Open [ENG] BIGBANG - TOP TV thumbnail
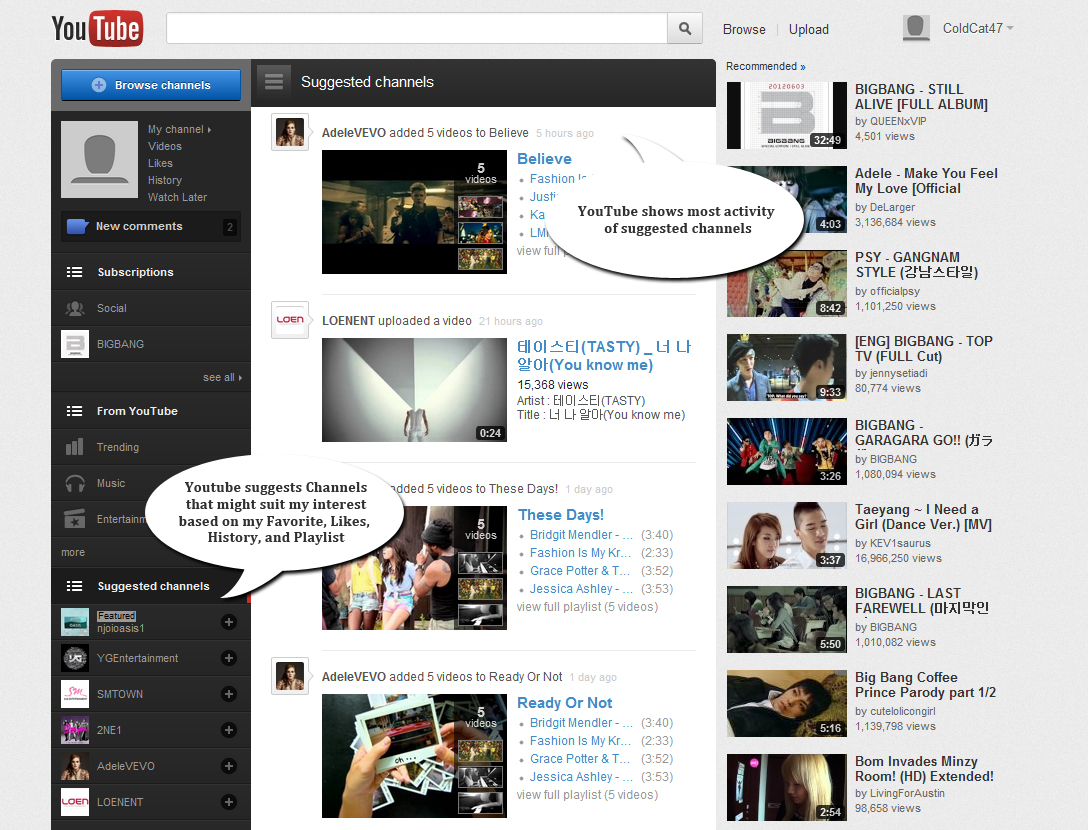 pos(787,367)
